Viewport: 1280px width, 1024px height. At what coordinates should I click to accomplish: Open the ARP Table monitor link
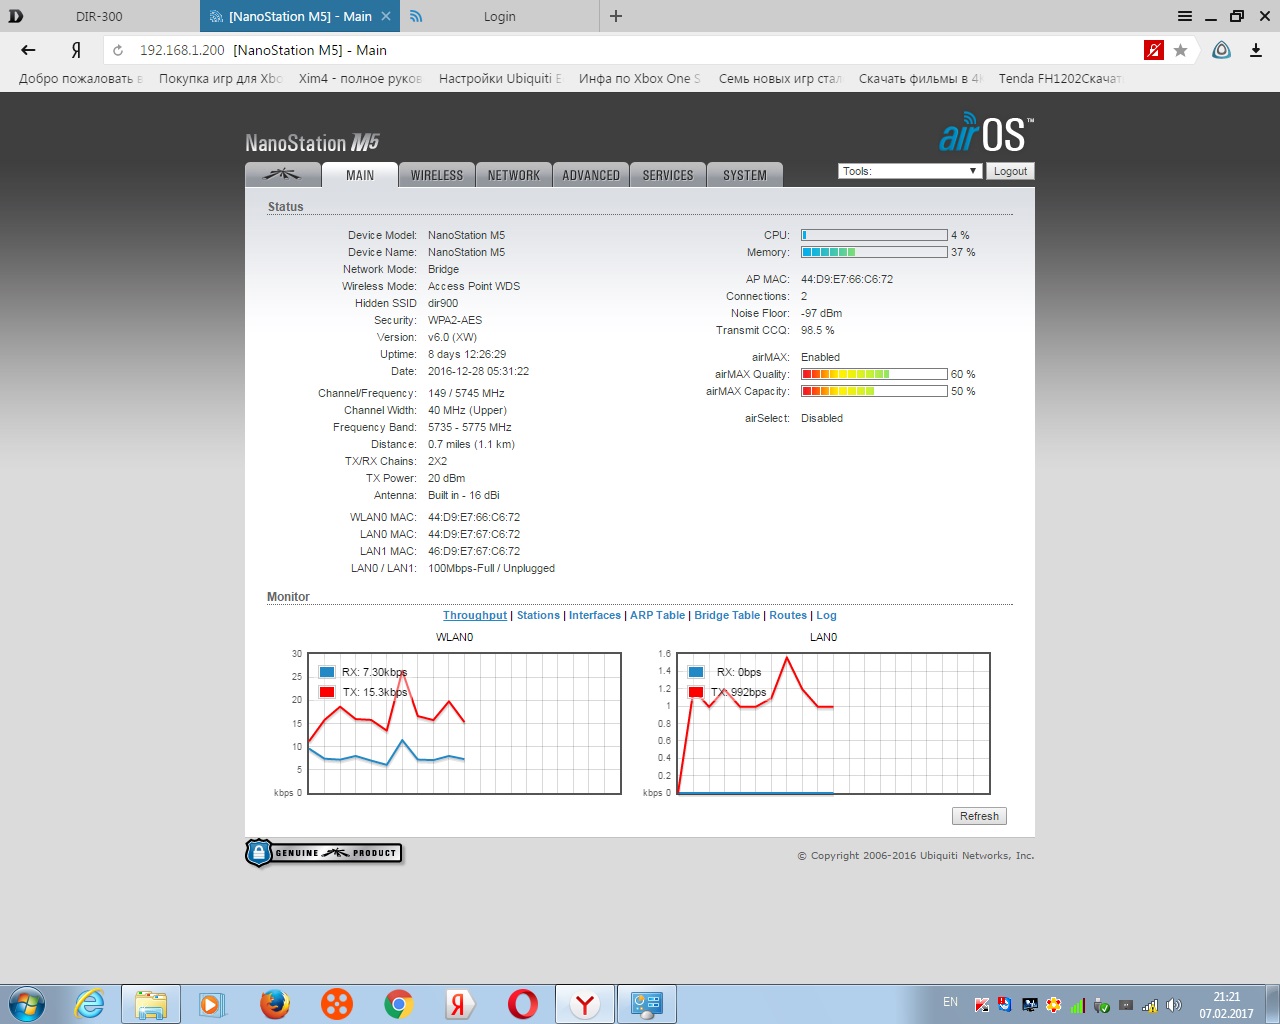pyautogui.click(x=657, y=615)
